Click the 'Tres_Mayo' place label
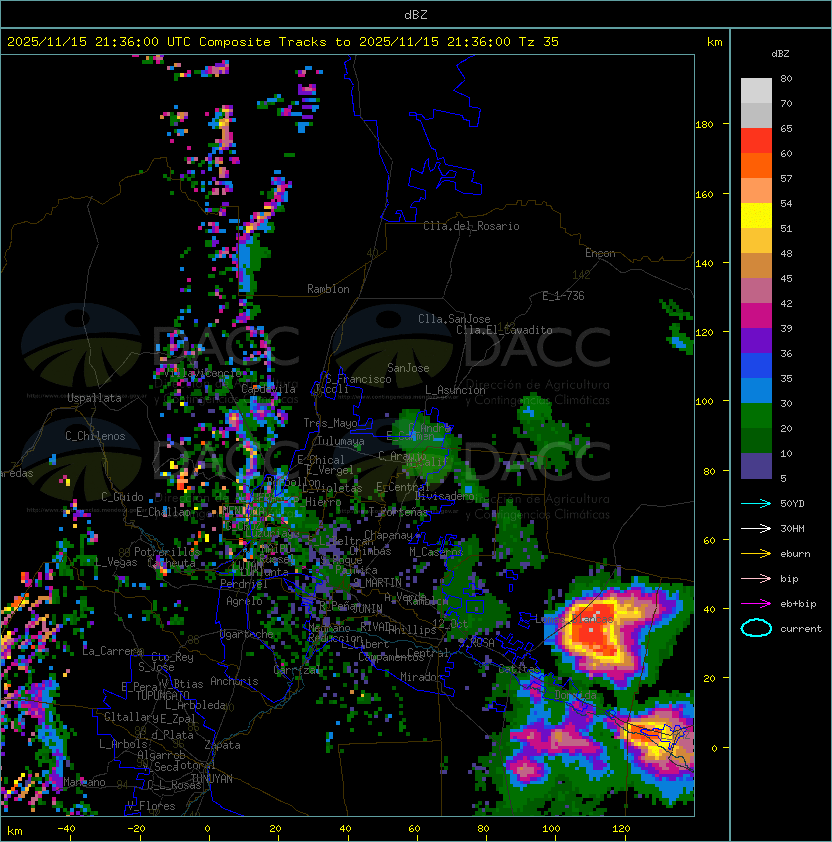Image resolution: width=832 pixels, height=842 pixels. click(x=330, y=423)
